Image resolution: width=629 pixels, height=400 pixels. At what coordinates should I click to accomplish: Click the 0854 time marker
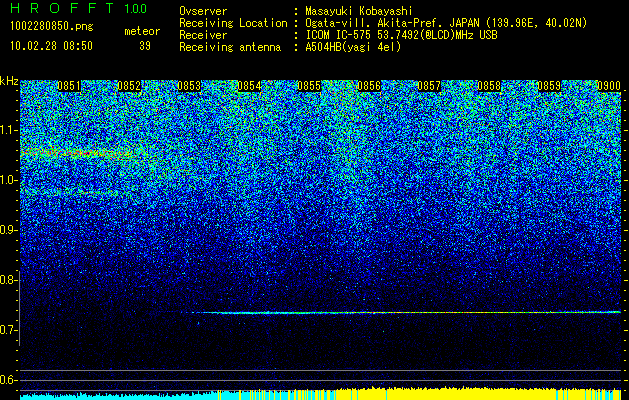pos(249,86)
